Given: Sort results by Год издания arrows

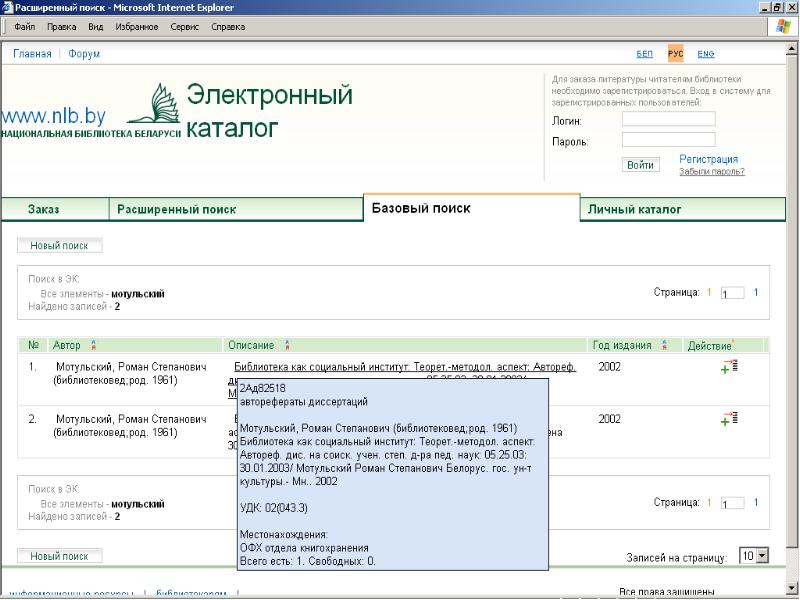Looking at the screenshot, I should pos(664,345).
